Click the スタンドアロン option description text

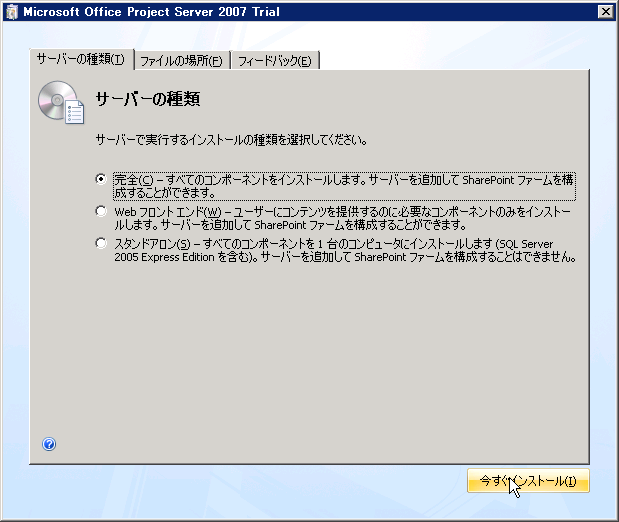click(344, 250)
